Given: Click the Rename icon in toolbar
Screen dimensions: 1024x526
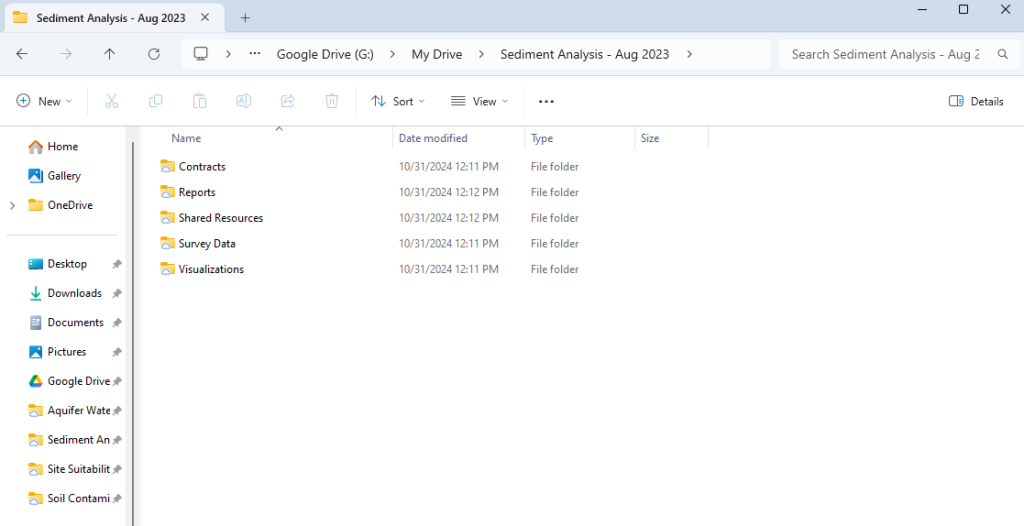Looking at the screenshot, I should tap(244, 101).
